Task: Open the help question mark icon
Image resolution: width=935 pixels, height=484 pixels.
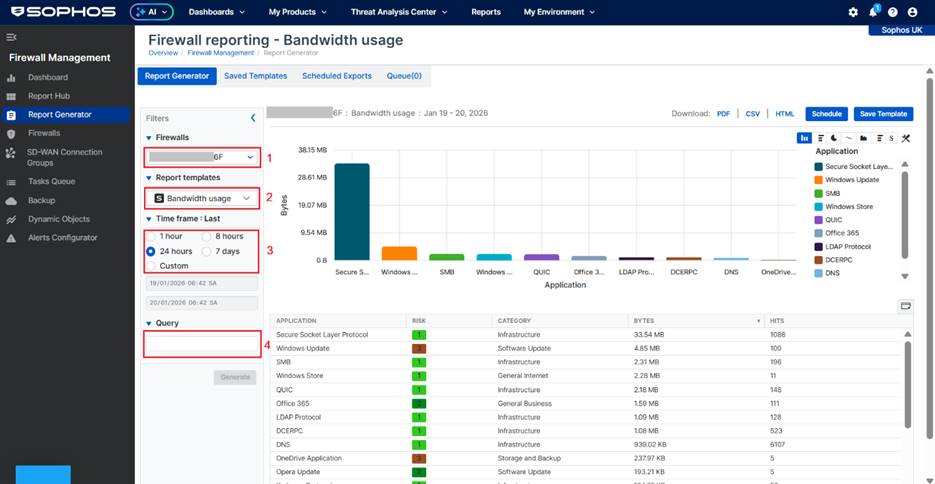Action: (x=892, y=12)
